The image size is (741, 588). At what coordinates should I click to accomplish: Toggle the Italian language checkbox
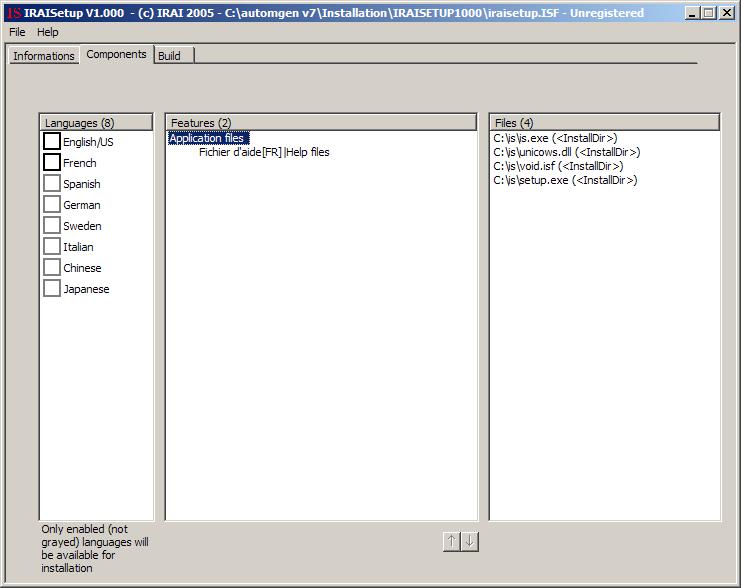52,247
